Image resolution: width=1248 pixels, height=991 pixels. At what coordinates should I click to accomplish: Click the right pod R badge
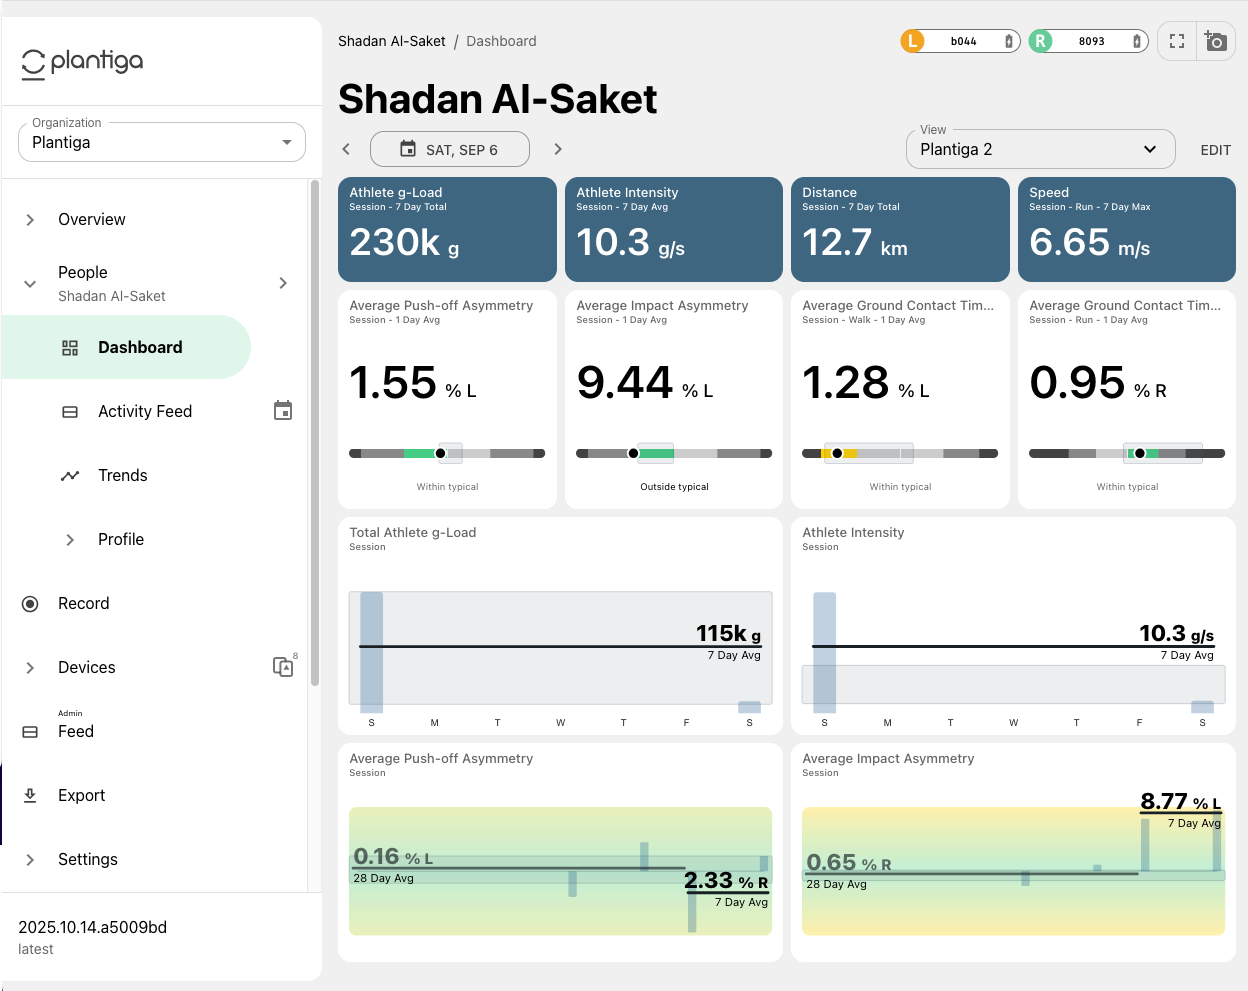point(1041,41)
